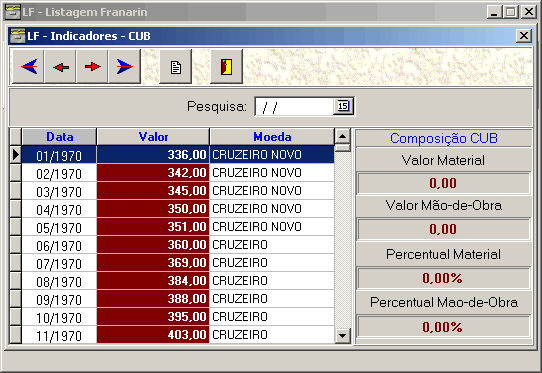Screen dimensions: 542x373
Task: Click the grid vertical scrollbar thumb
Action: coord(343,148)
